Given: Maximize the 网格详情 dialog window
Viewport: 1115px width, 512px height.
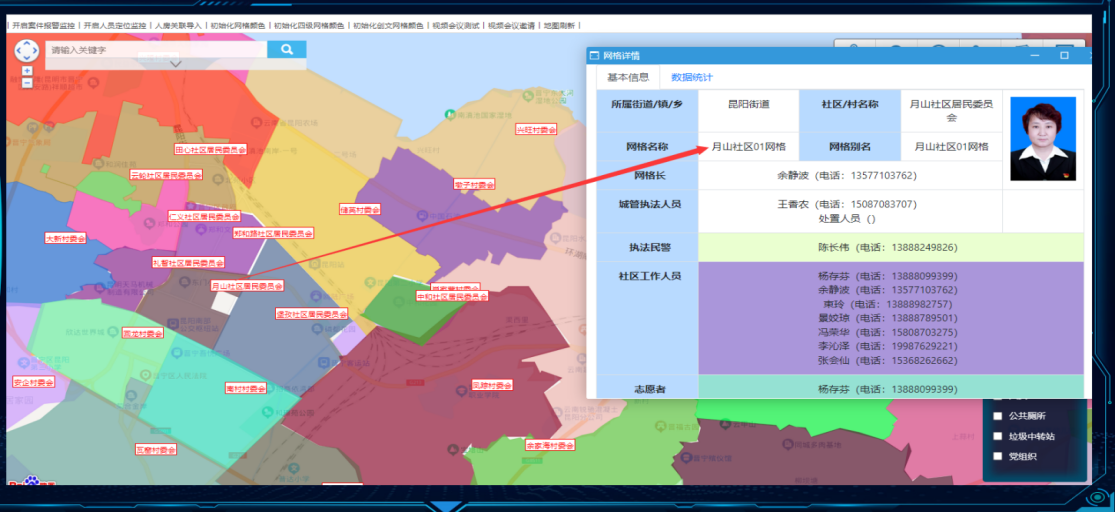Looking at the screenshot, I should coord(1064,56).
